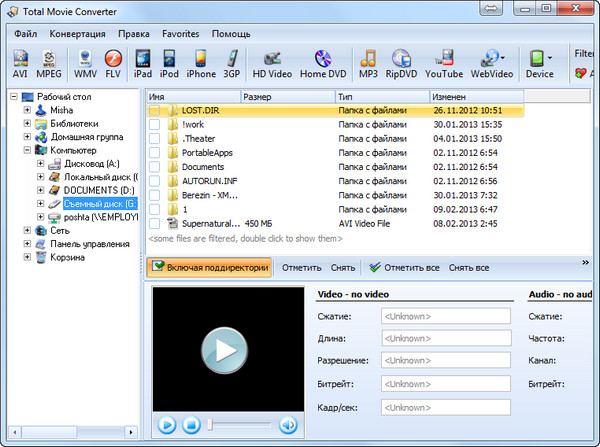
Task: Select the AVI conversion format icon
Action: click(20, 63)
